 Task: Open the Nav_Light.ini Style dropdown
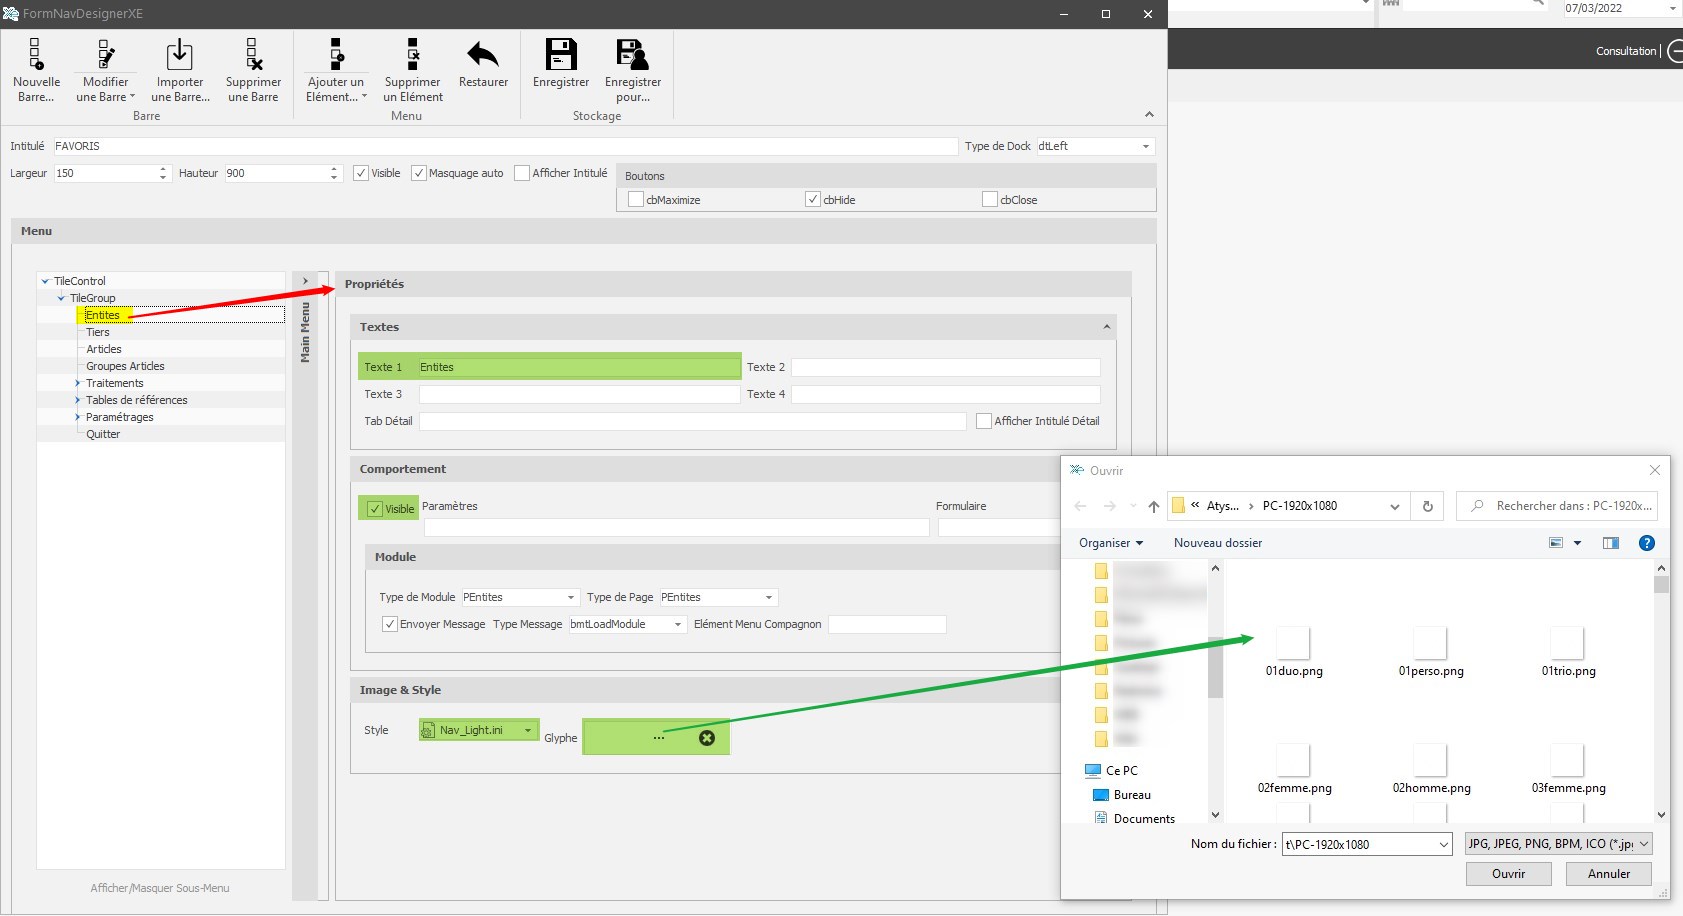tap(527, 730)
